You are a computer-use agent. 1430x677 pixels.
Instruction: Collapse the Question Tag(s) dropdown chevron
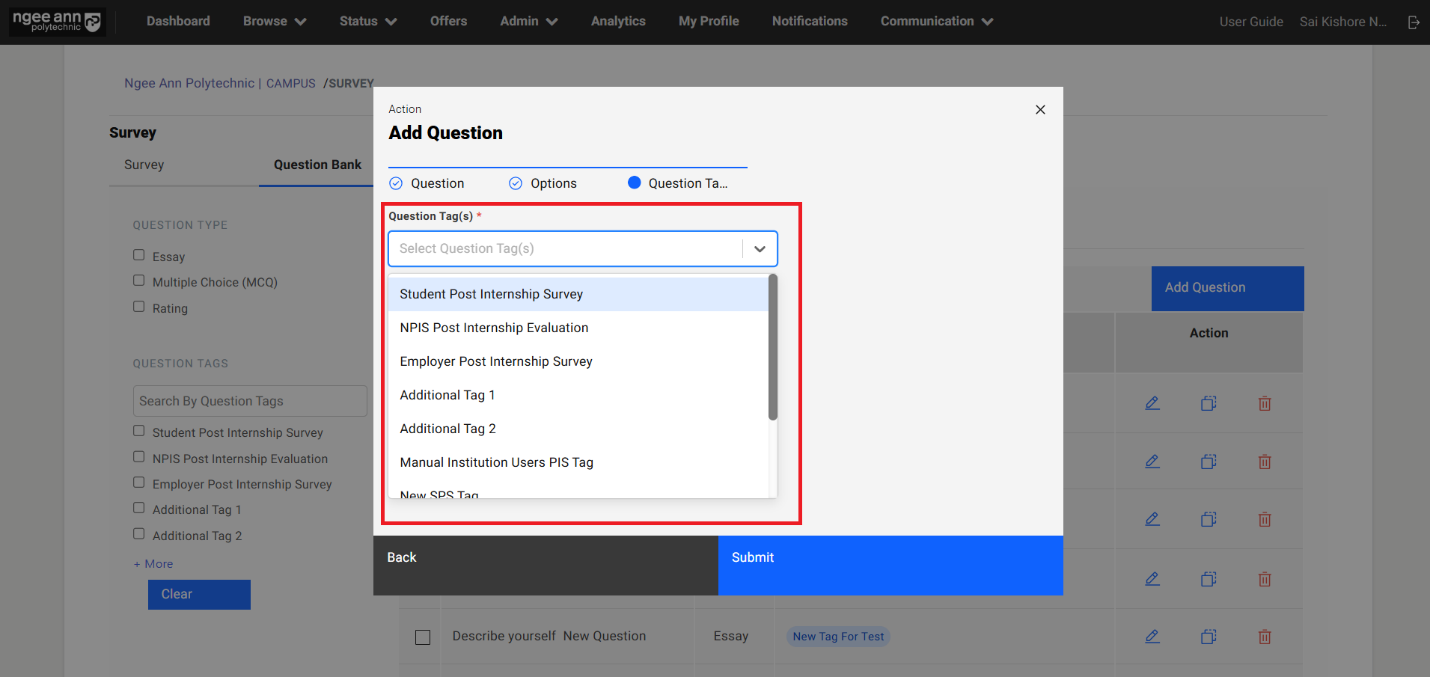[x=759, y=249]
